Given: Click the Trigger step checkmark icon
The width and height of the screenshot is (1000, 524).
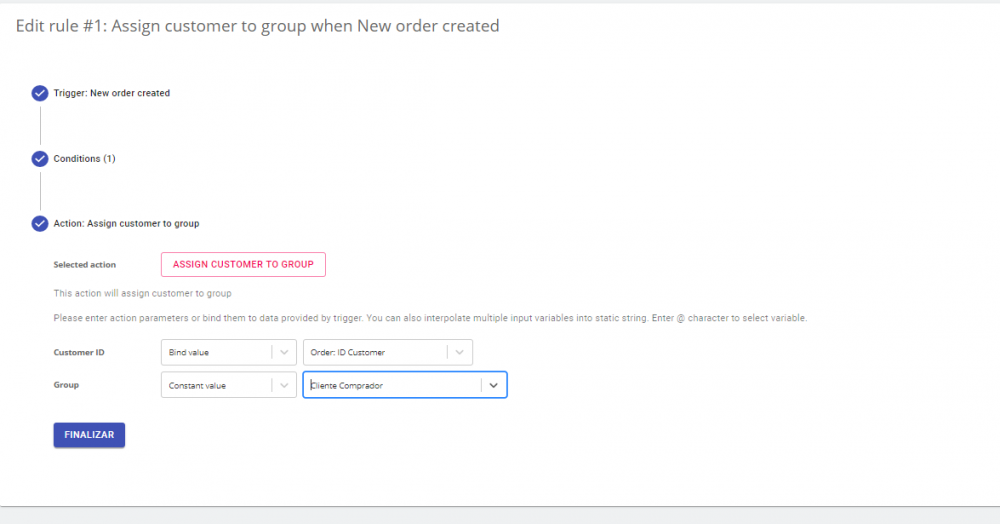Looking at the screenshot, I should click(40, 93).
